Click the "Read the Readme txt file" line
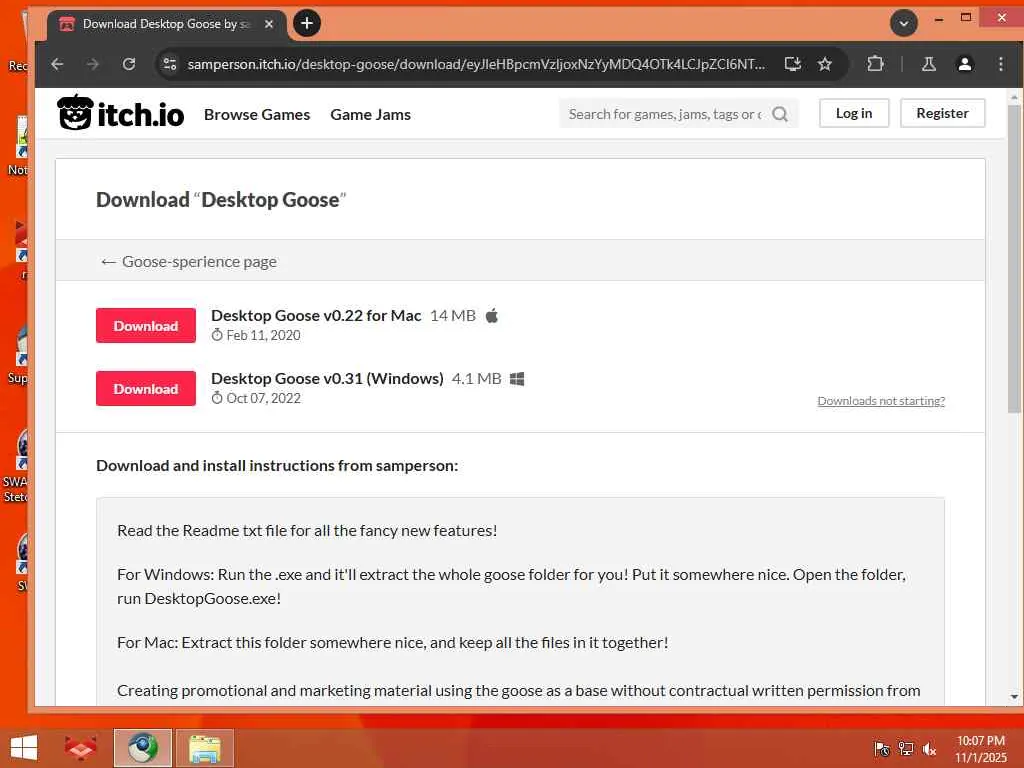This screenshot has width=1024, height=768. coord(307,530)
